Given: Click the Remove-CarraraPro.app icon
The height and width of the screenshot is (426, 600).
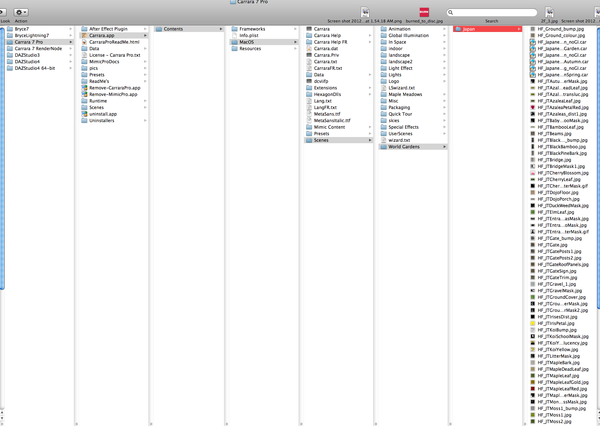Looking at the screenshot, I should click(85, 88).
